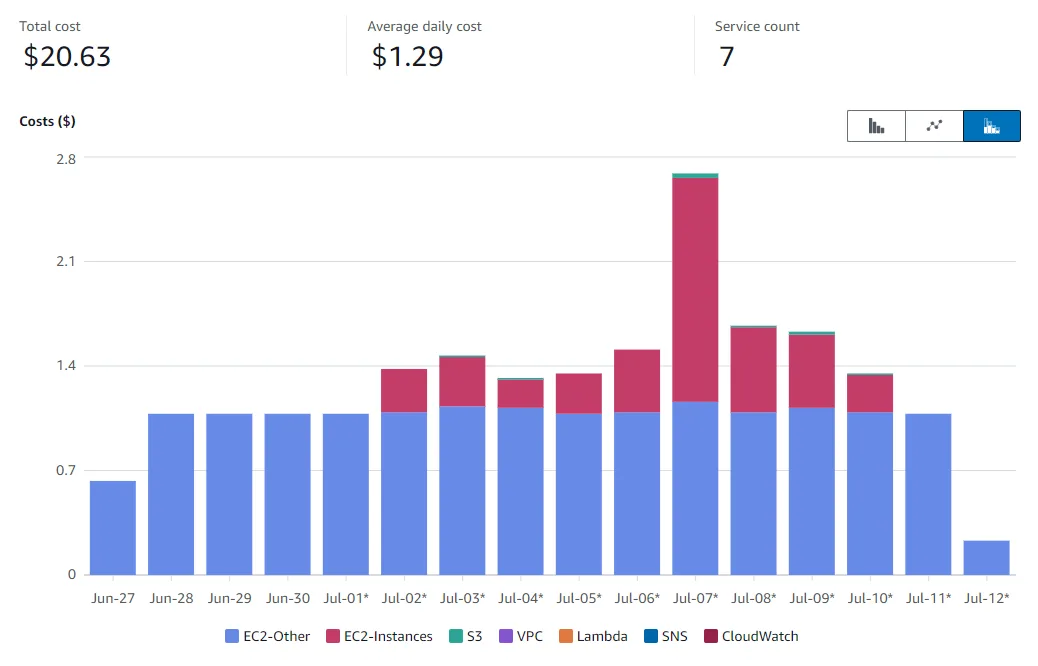Toggle EC2-Instances legend swatch
Screen dimensions: 1038x666
point(333,636)
